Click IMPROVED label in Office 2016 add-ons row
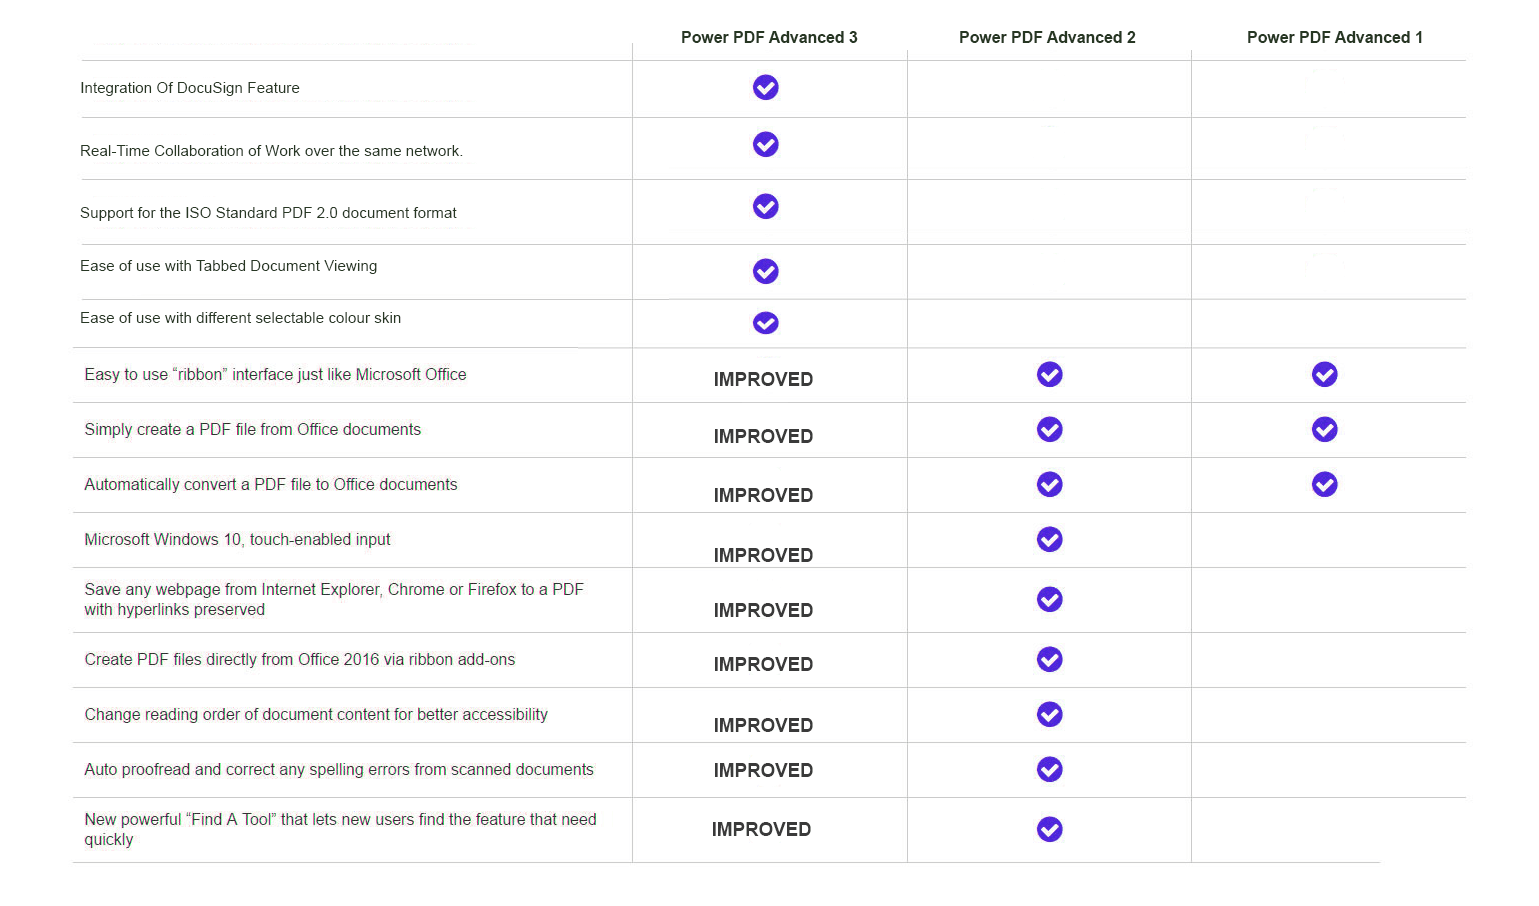The image size is (1539, 906). [763, 664]
